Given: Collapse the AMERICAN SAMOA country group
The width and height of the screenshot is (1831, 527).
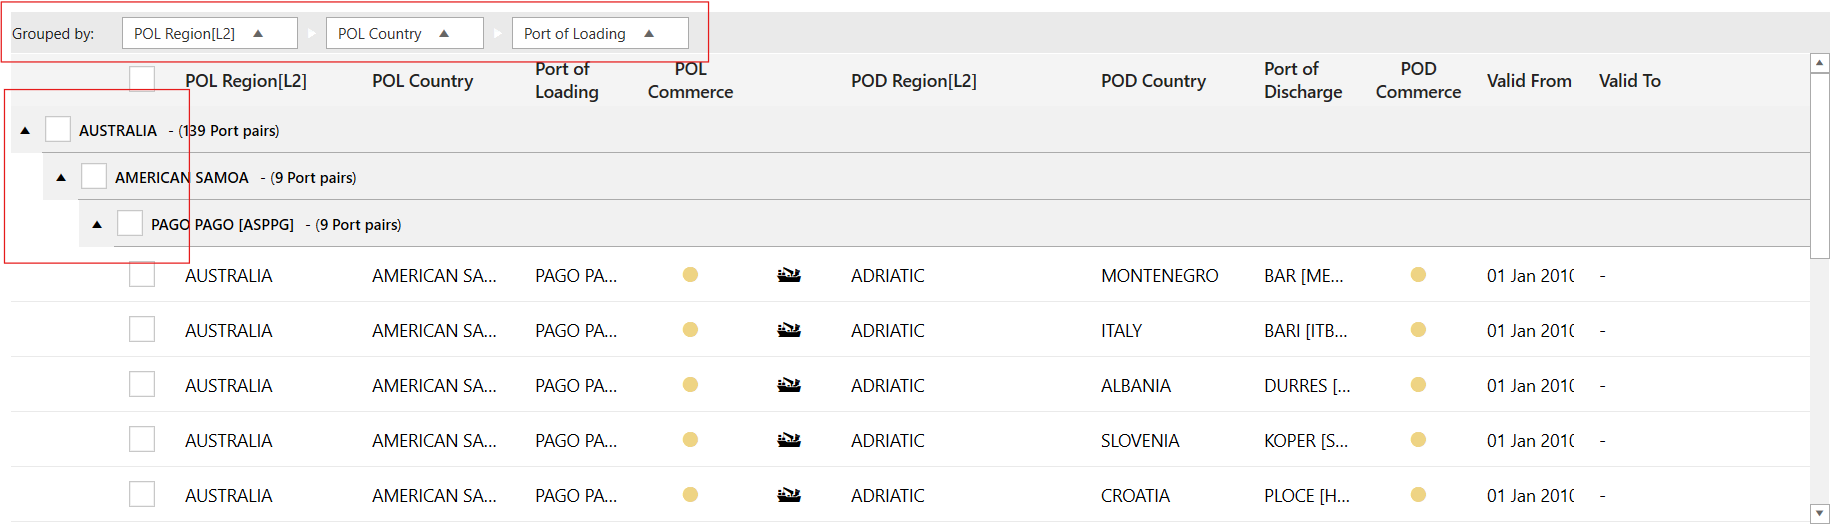Looking at the screenshot, I should pos(61,177).
